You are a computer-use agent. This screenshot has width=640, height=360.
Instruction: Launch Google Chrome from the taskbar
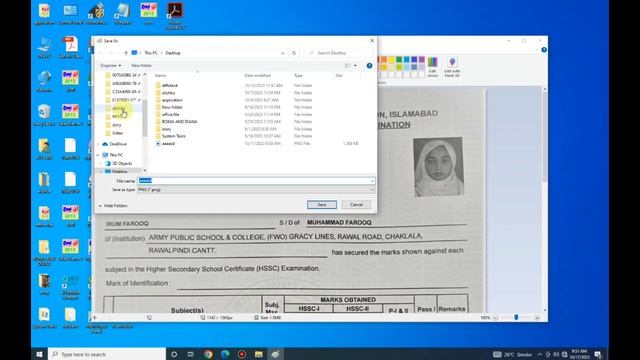click(x=208, y=354)
